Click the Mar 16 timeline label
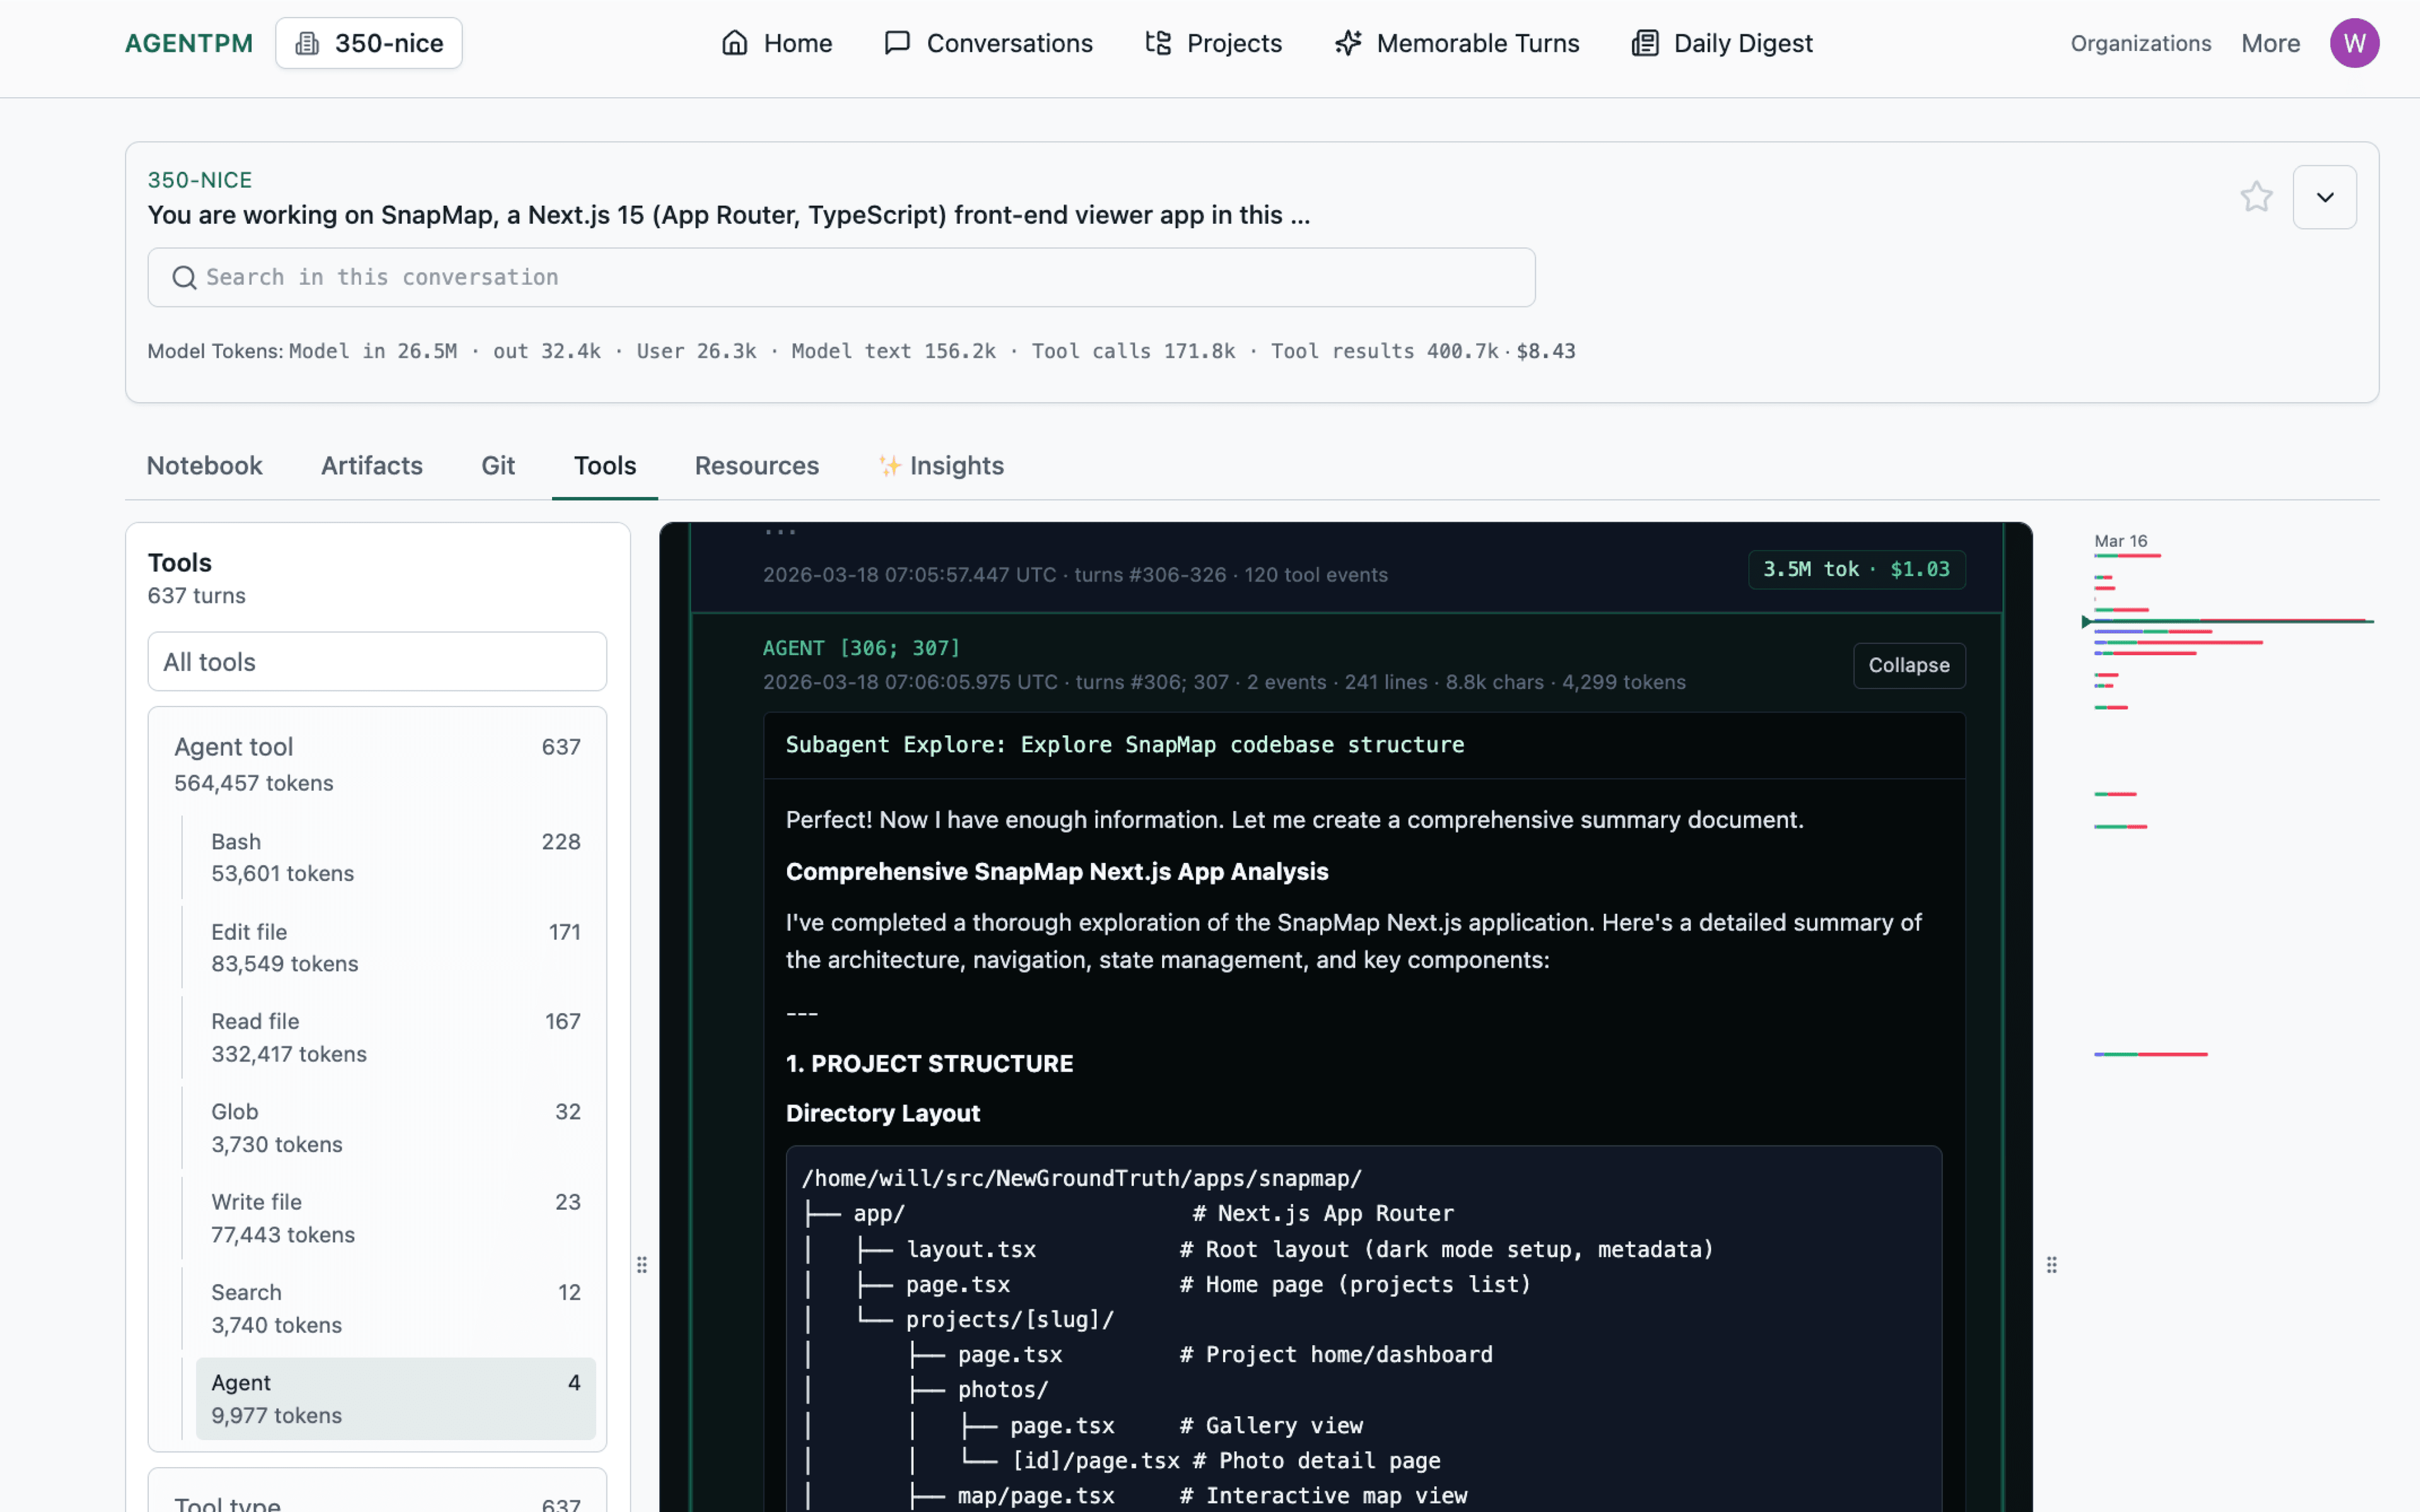 (x=2120, y=540)
